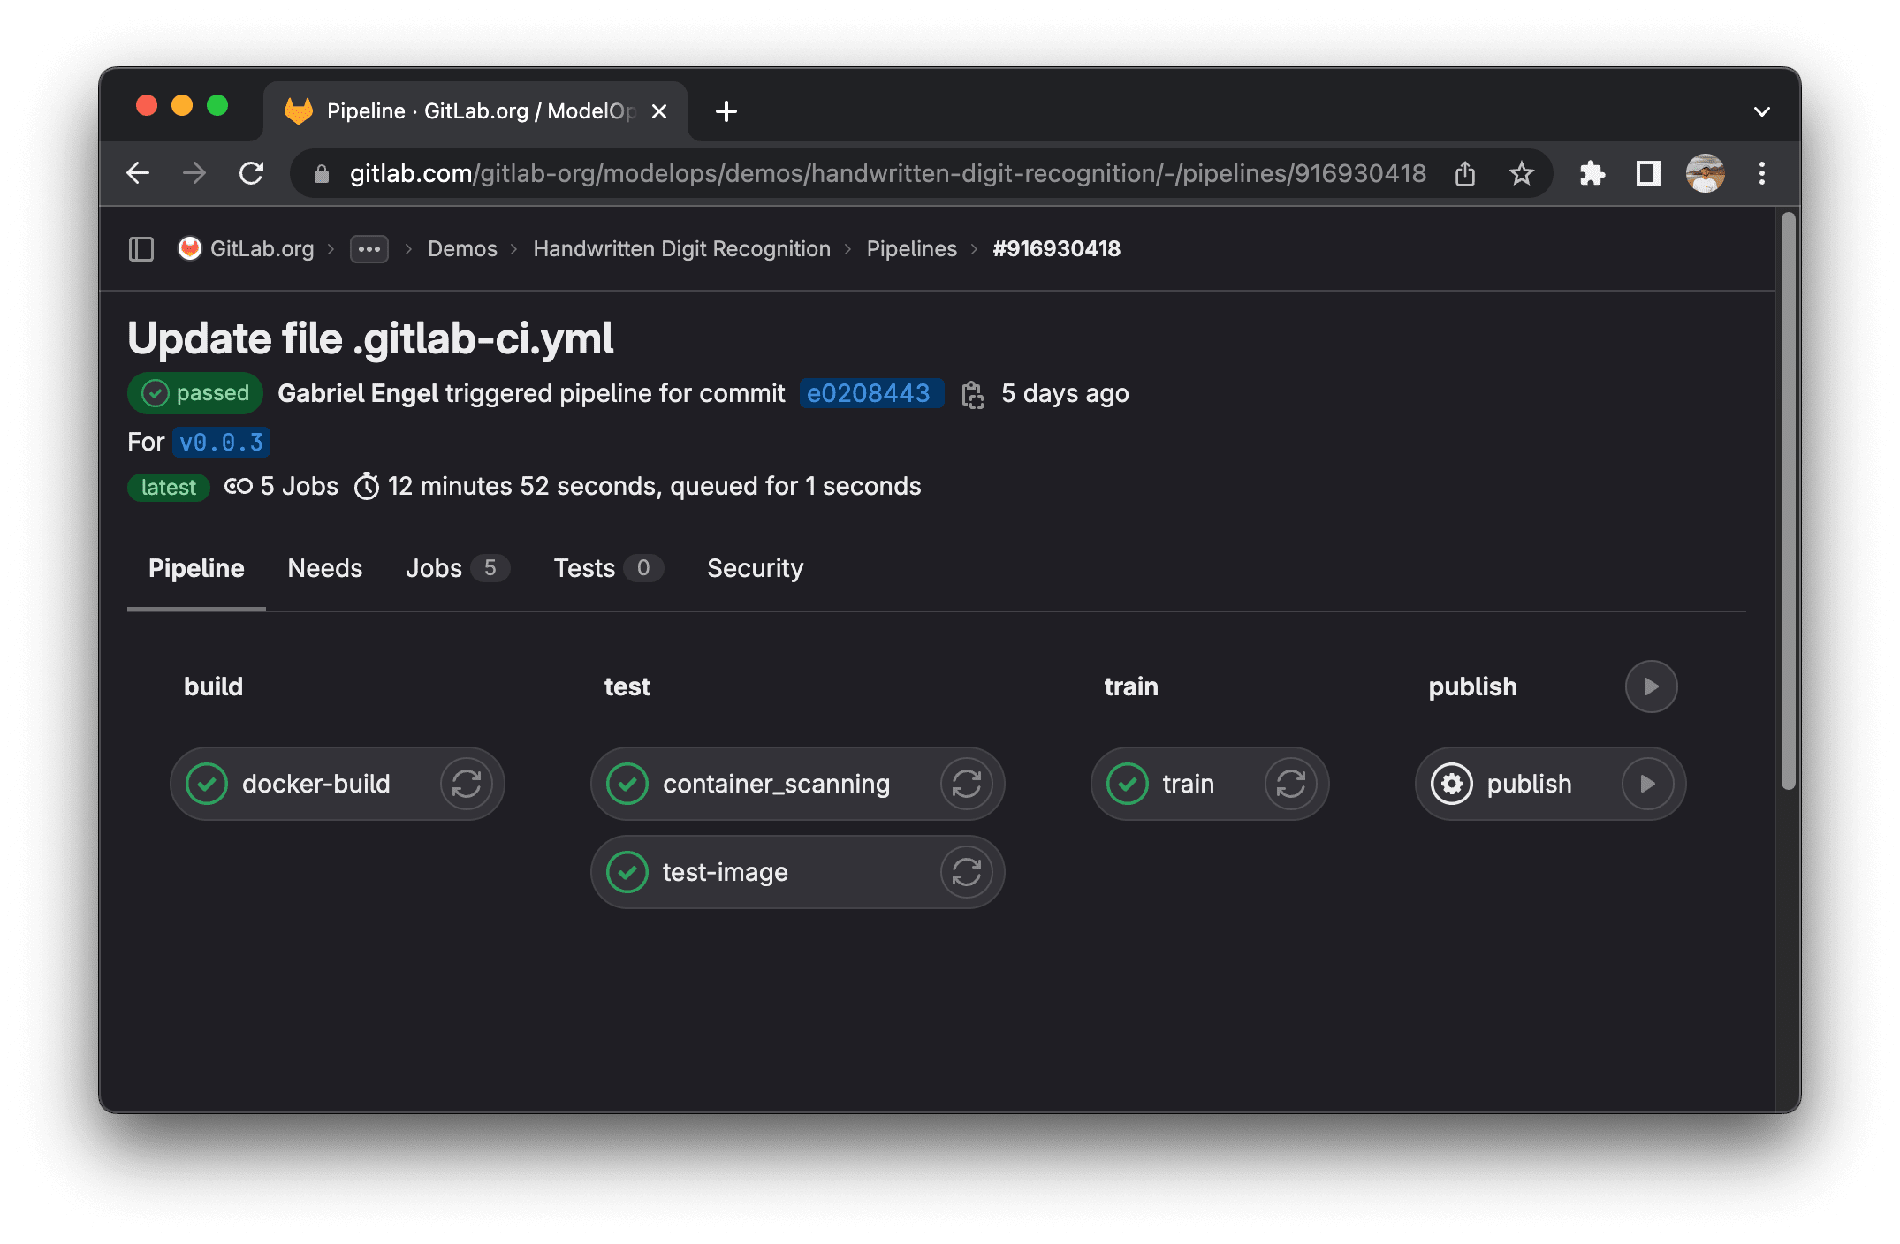Go to Demos breadcrumb
The height and width of the screenshot is (1244, 1900).
pos(462,249)
